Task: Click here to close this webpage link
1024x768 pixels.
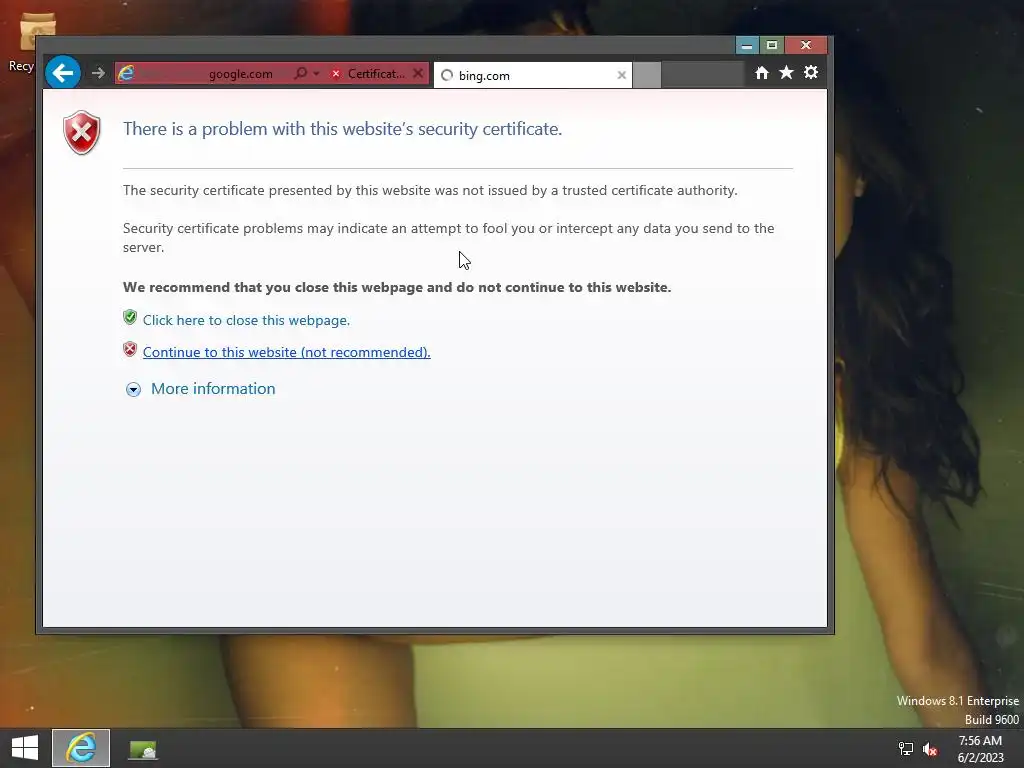Action: [246, 320]
